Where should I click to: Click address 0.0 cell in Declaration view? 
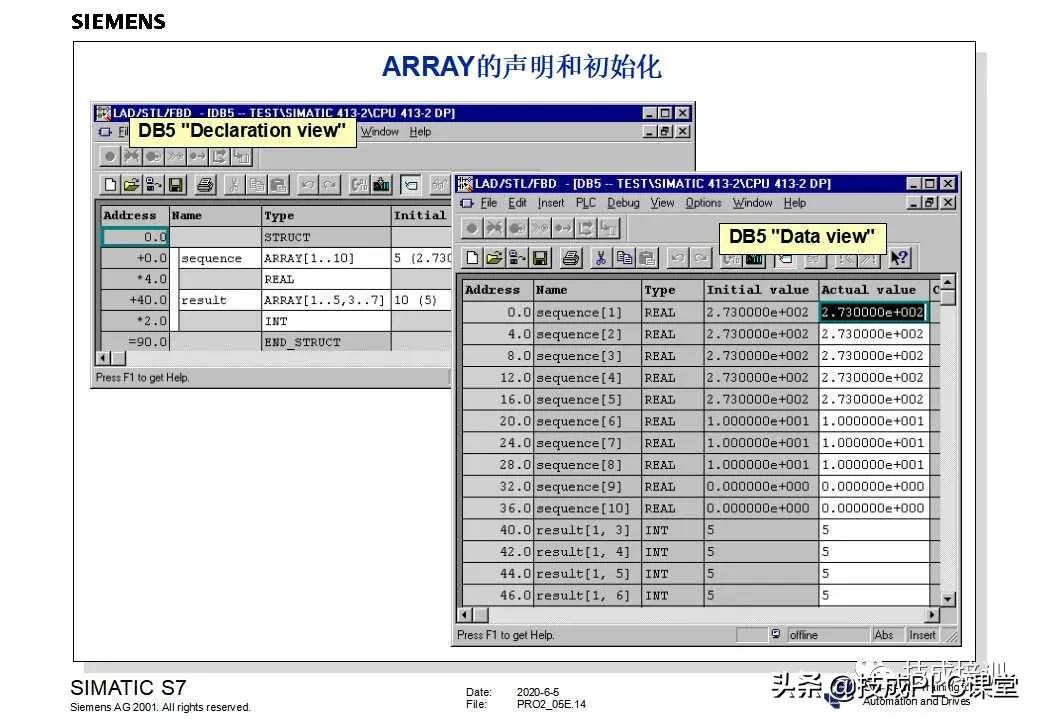click(x=135, y=237)
